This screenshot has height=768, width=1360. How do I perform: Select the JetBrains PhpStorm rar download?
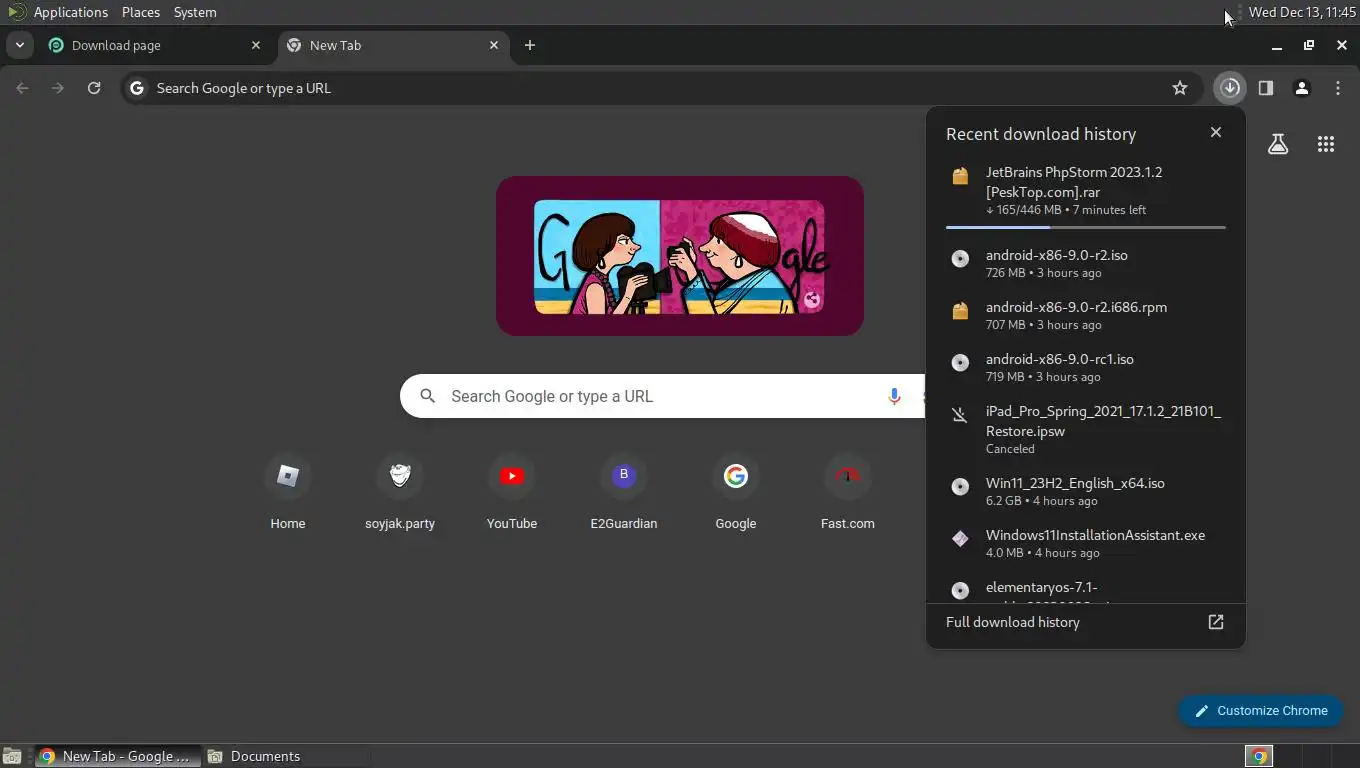(x=1086, y=190)
